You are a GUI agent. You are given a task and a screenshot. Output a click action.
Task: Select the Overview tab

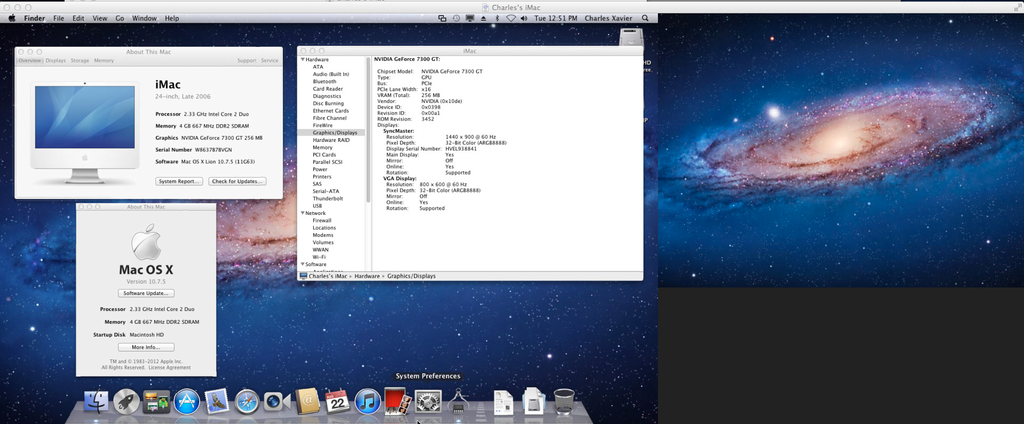click(x=29, y=60)
